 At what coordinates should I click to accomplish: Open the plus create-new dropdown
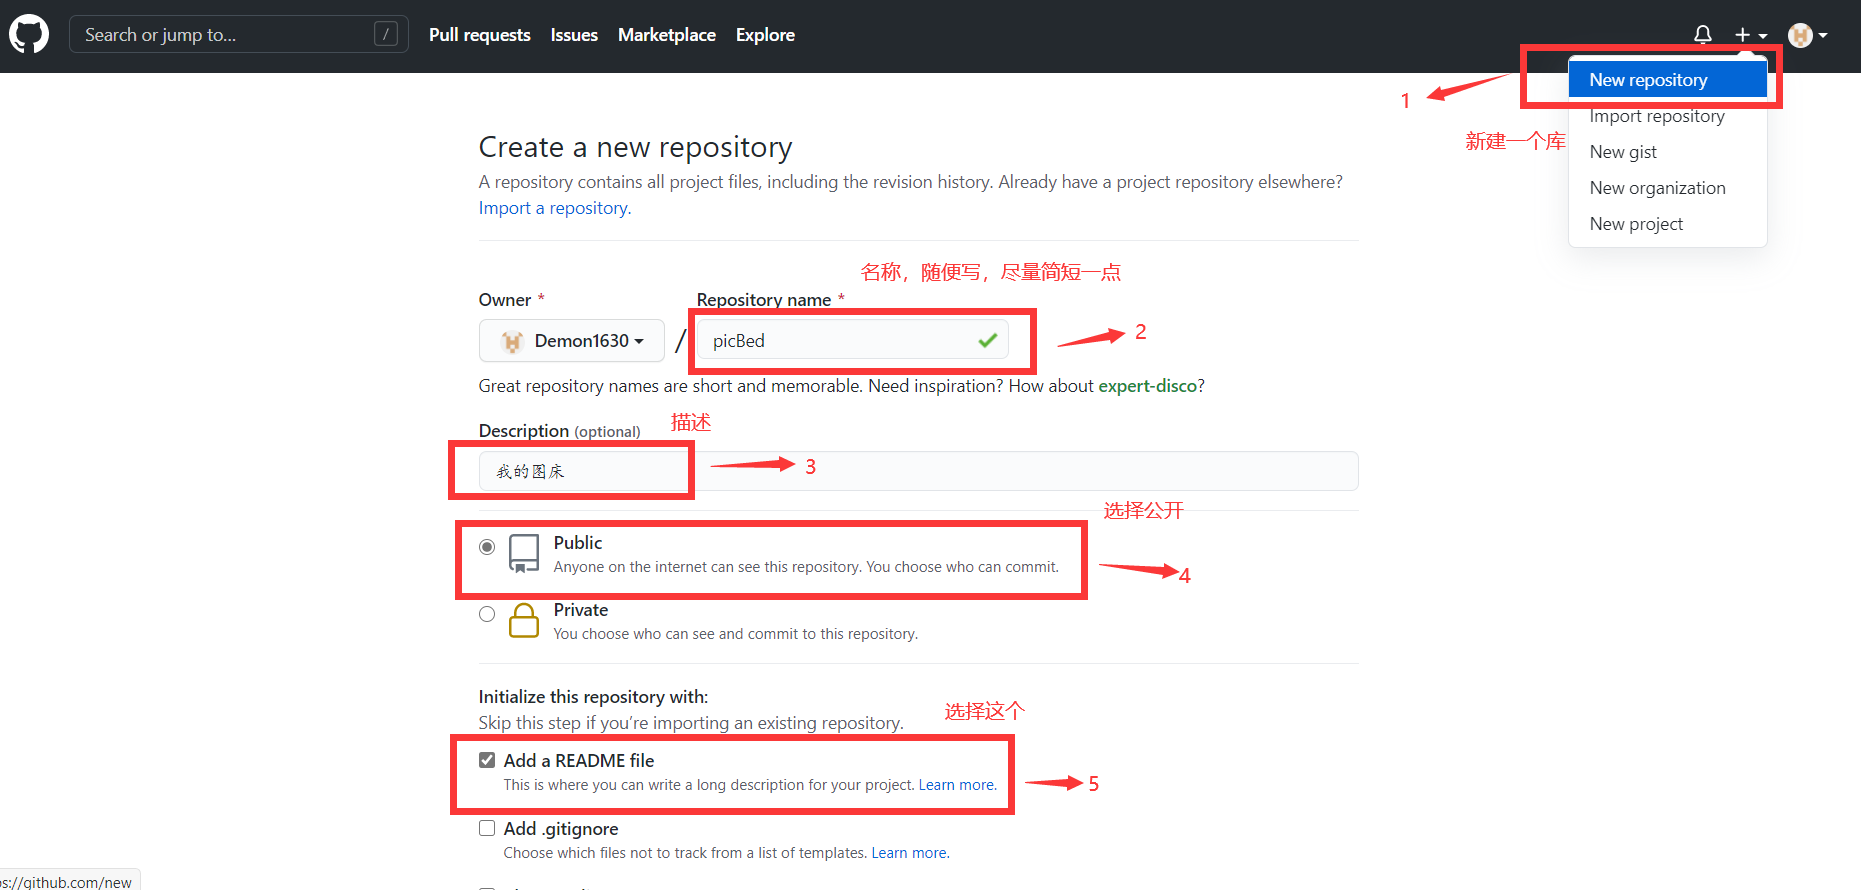[x=1751, y=35]
